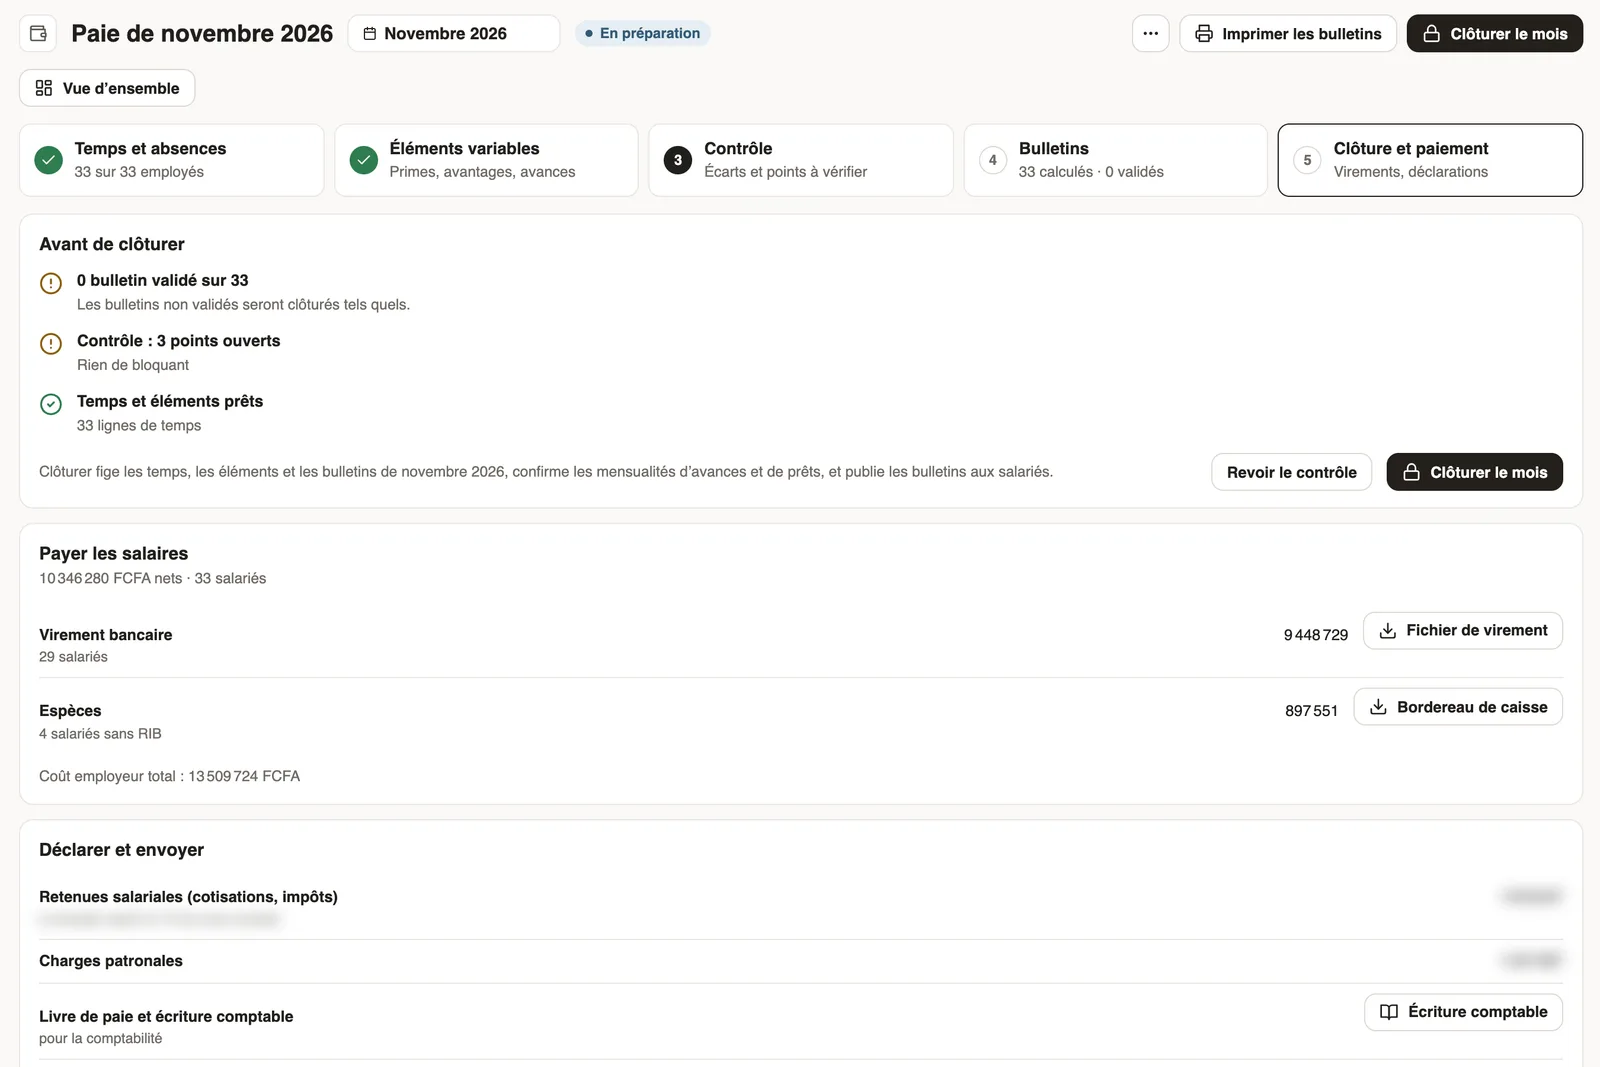Click the grid icon in Vue d'ensemble
The height and width of the screenshot is (1067, 1600).
tap(44, 88)
